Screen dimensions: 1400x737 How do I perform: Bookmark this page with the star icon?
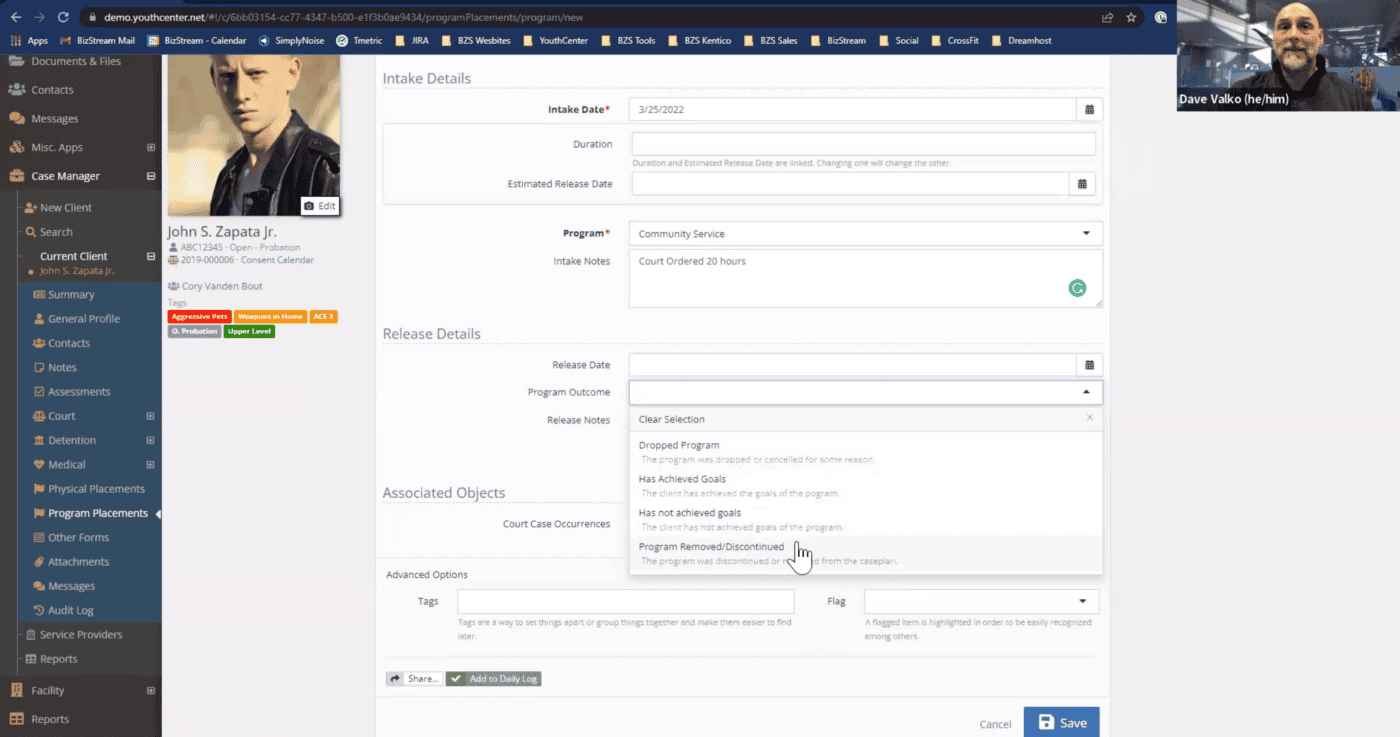(1131, 17)
